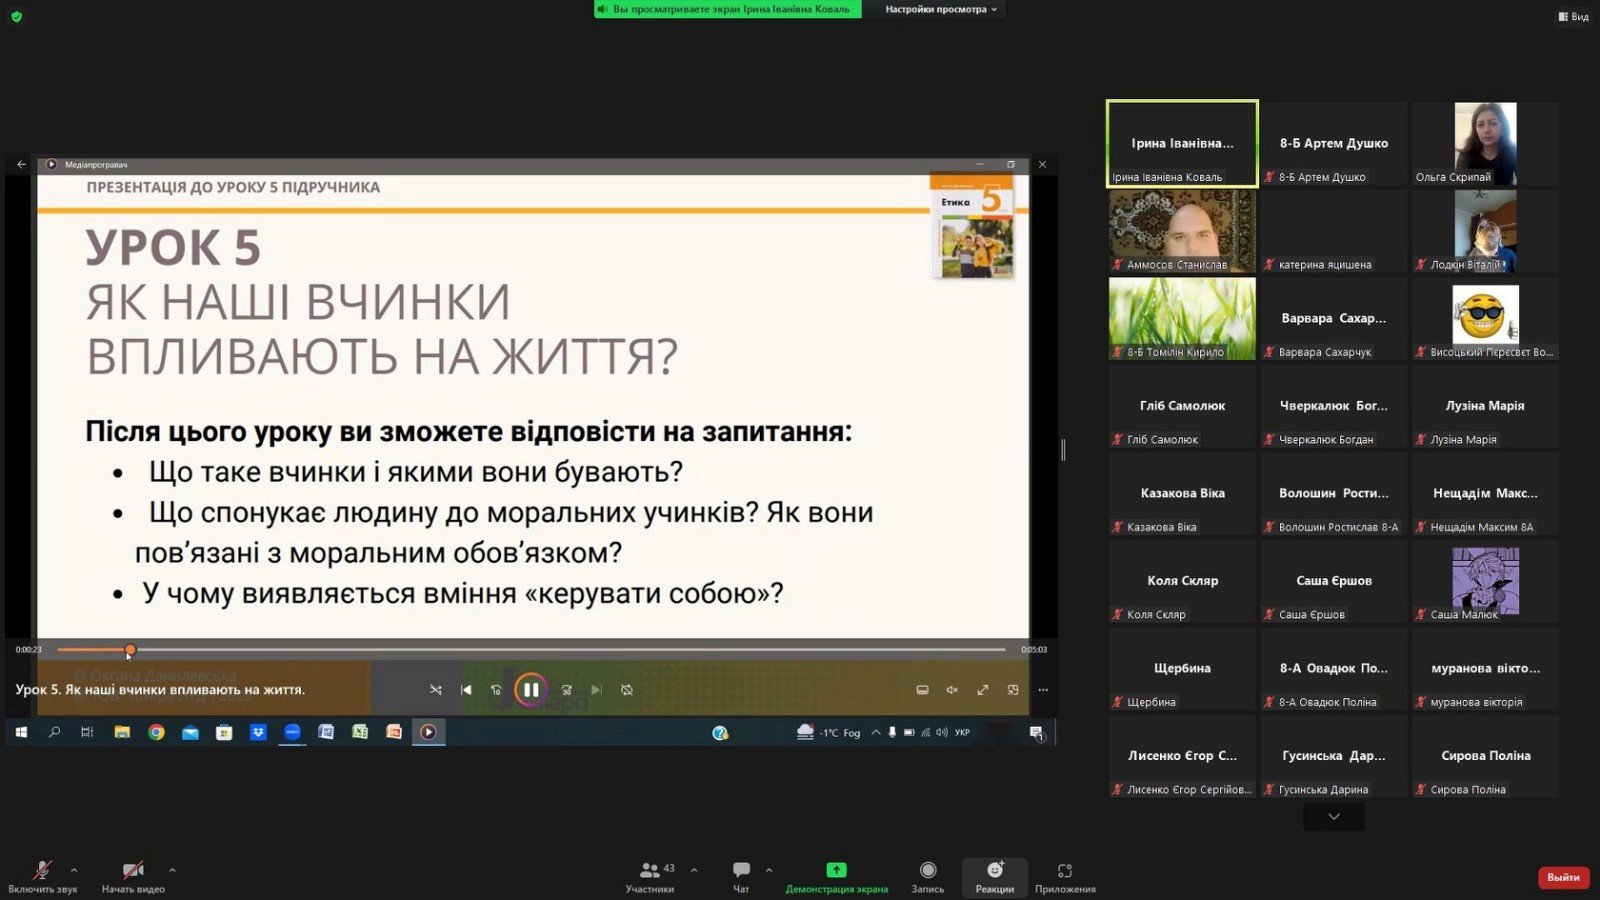The image size is (1600, 900).
Task: Open Настройки просмотра dropdown
Action: 941,9
